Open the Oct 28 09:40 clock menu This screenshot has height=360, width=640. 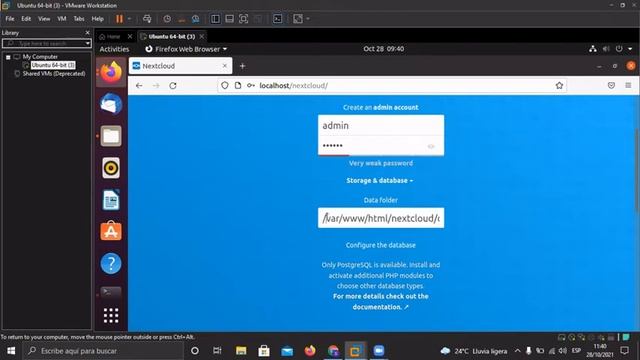(x=384, y=49)
